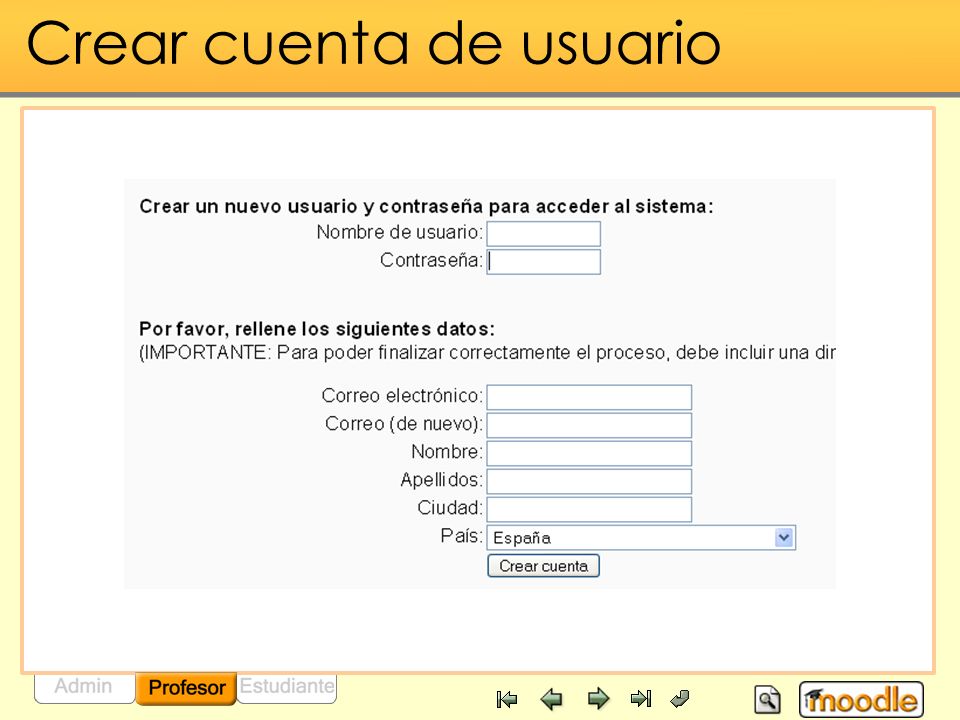Click into the Contraseña field
The height and width of the screenshot is (720, 960).
pyautogui.click(x=544, y=261)
